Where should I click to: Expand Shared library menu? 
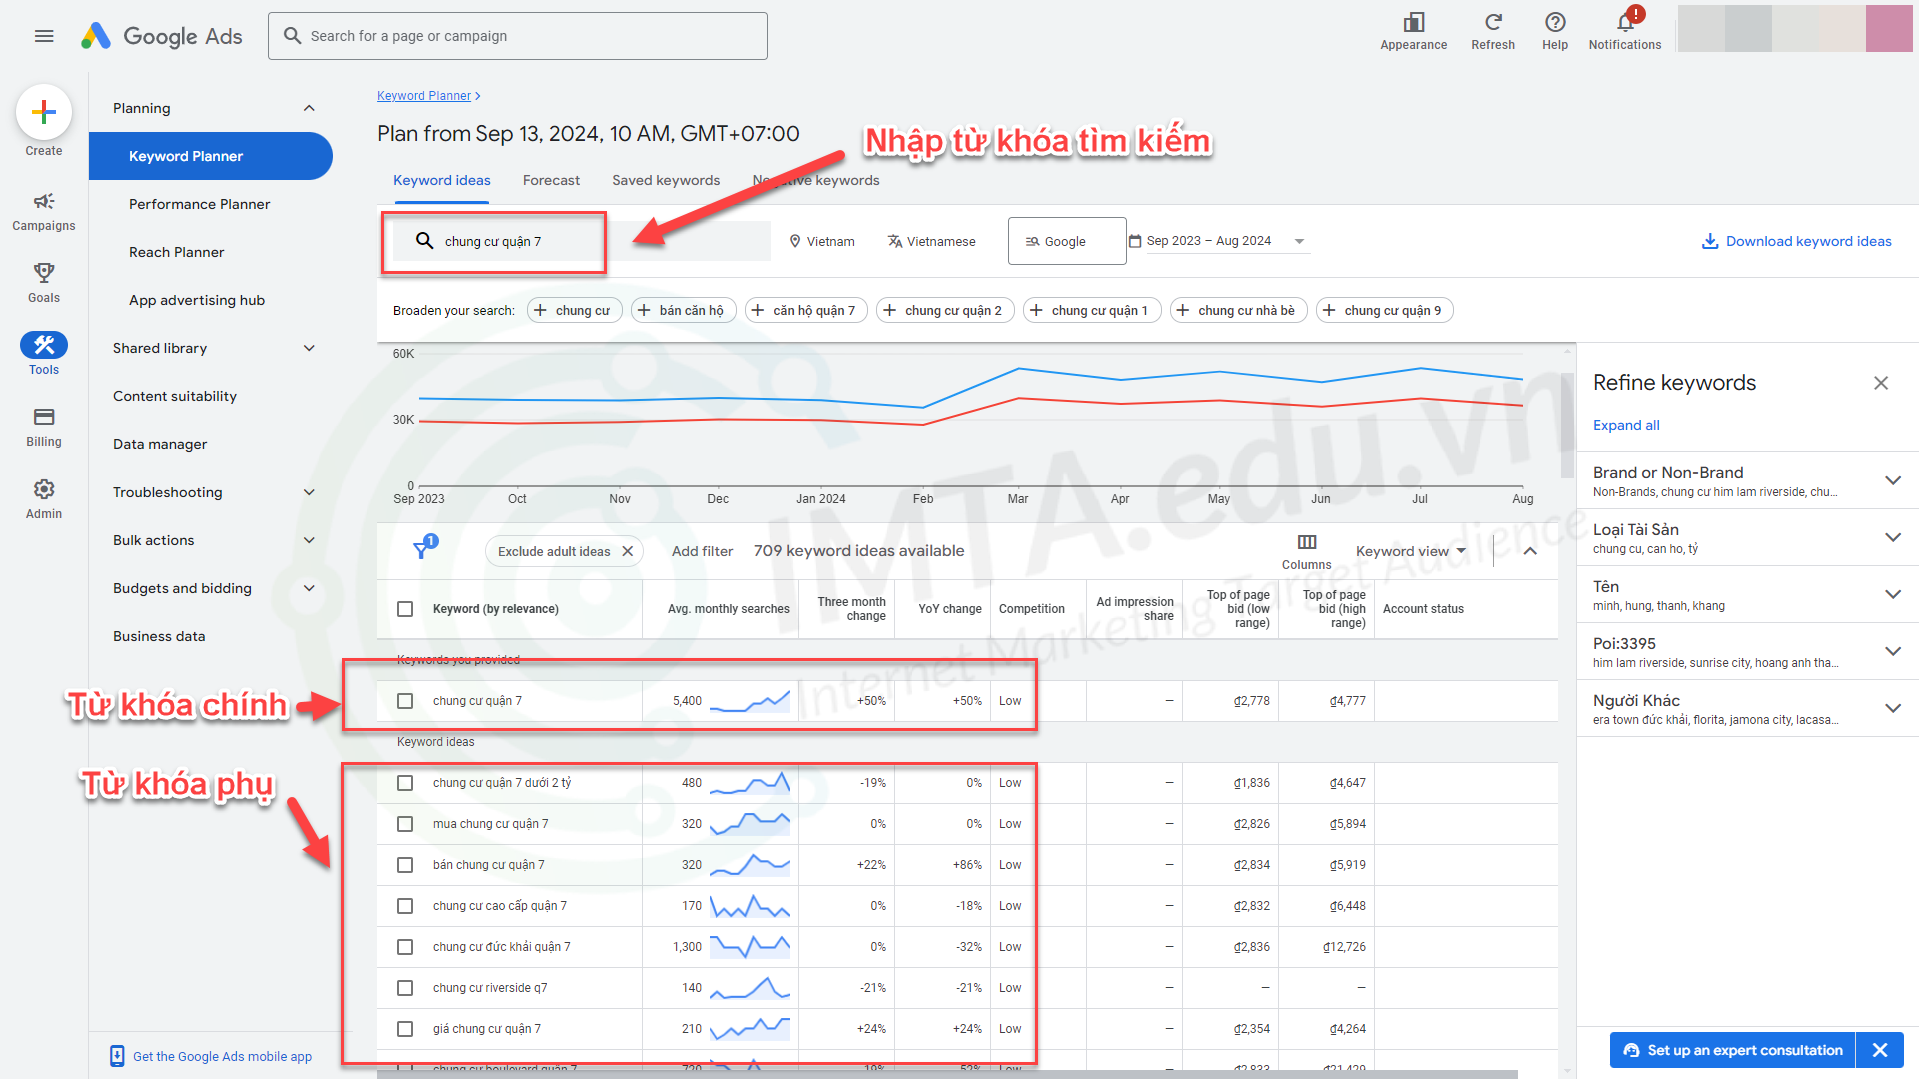click(x=309, y=348)
